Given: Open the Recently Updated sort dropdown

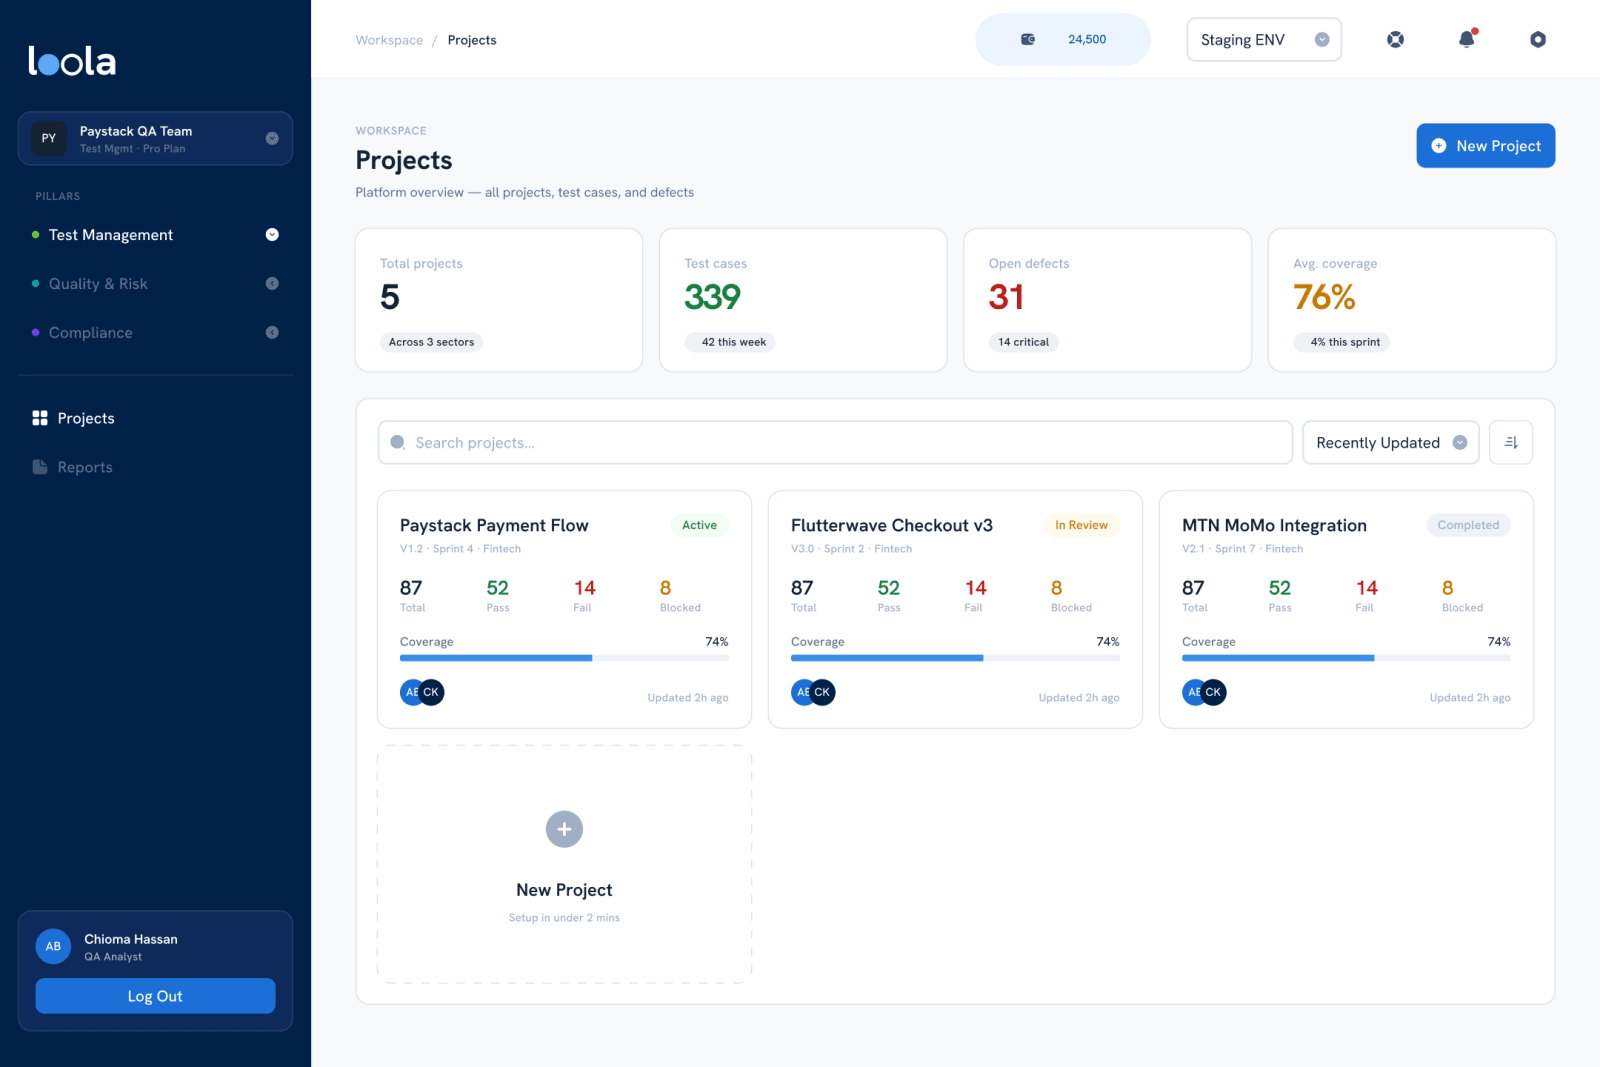Looking at the screenshot, I should pos(1391,442).
